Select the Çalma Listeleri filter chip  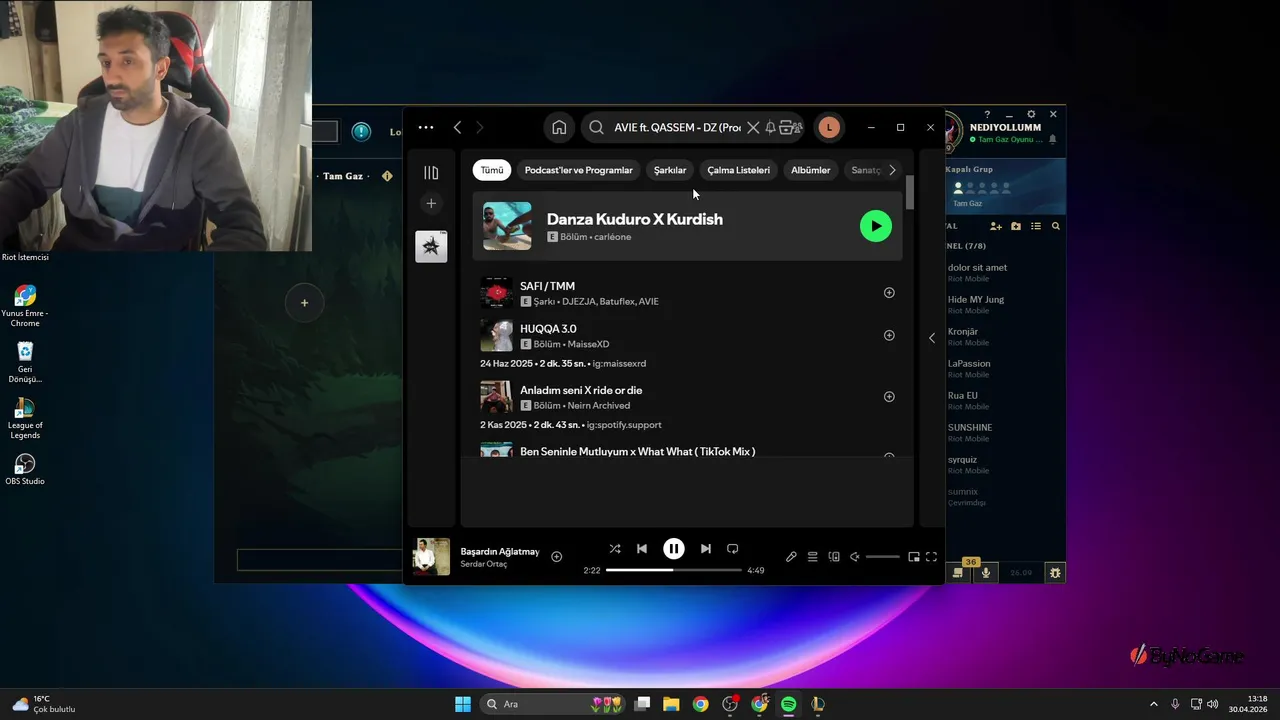739,170
